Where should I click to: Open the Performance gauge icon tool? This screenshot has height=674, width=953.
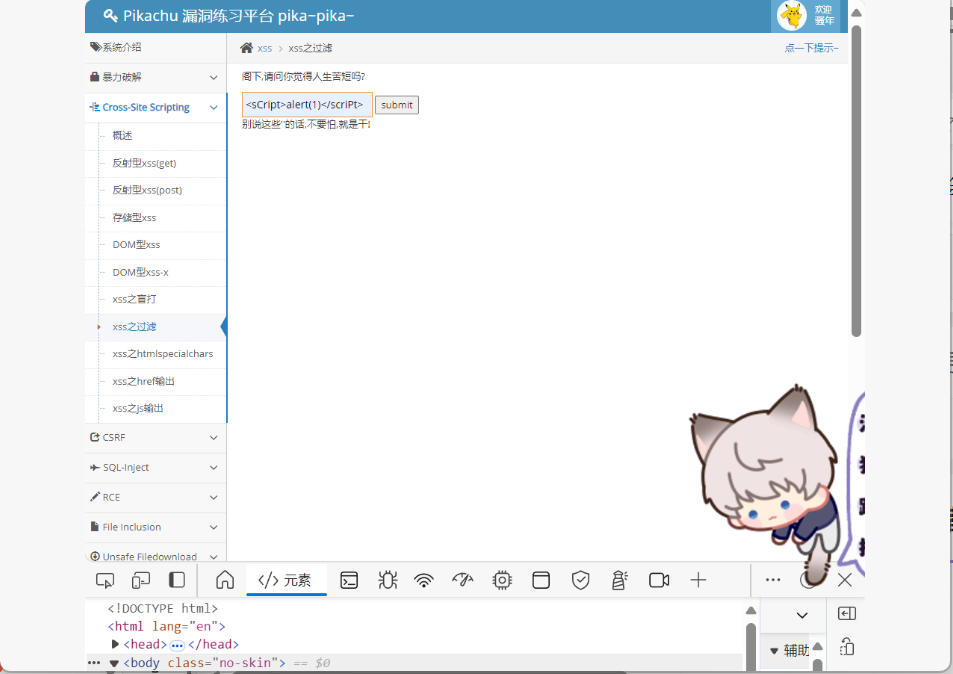[x=463, y=580]
